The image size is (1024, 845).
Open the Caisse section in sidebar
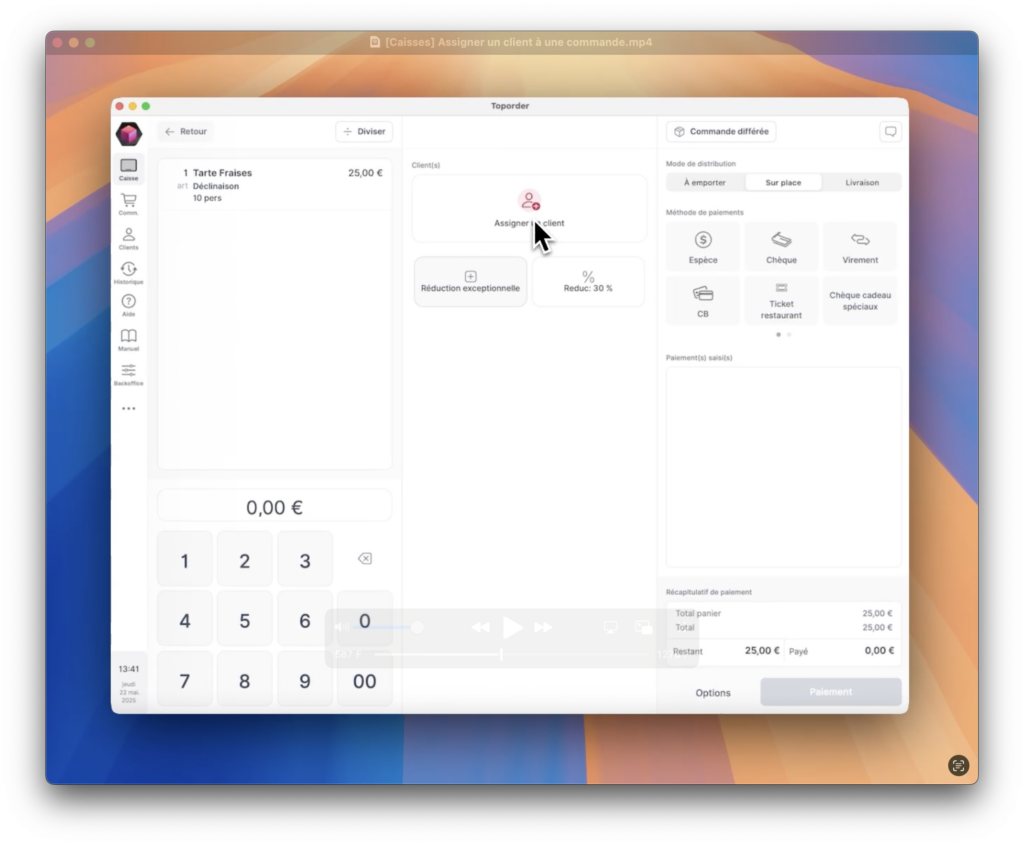click(x=128, y=169)
